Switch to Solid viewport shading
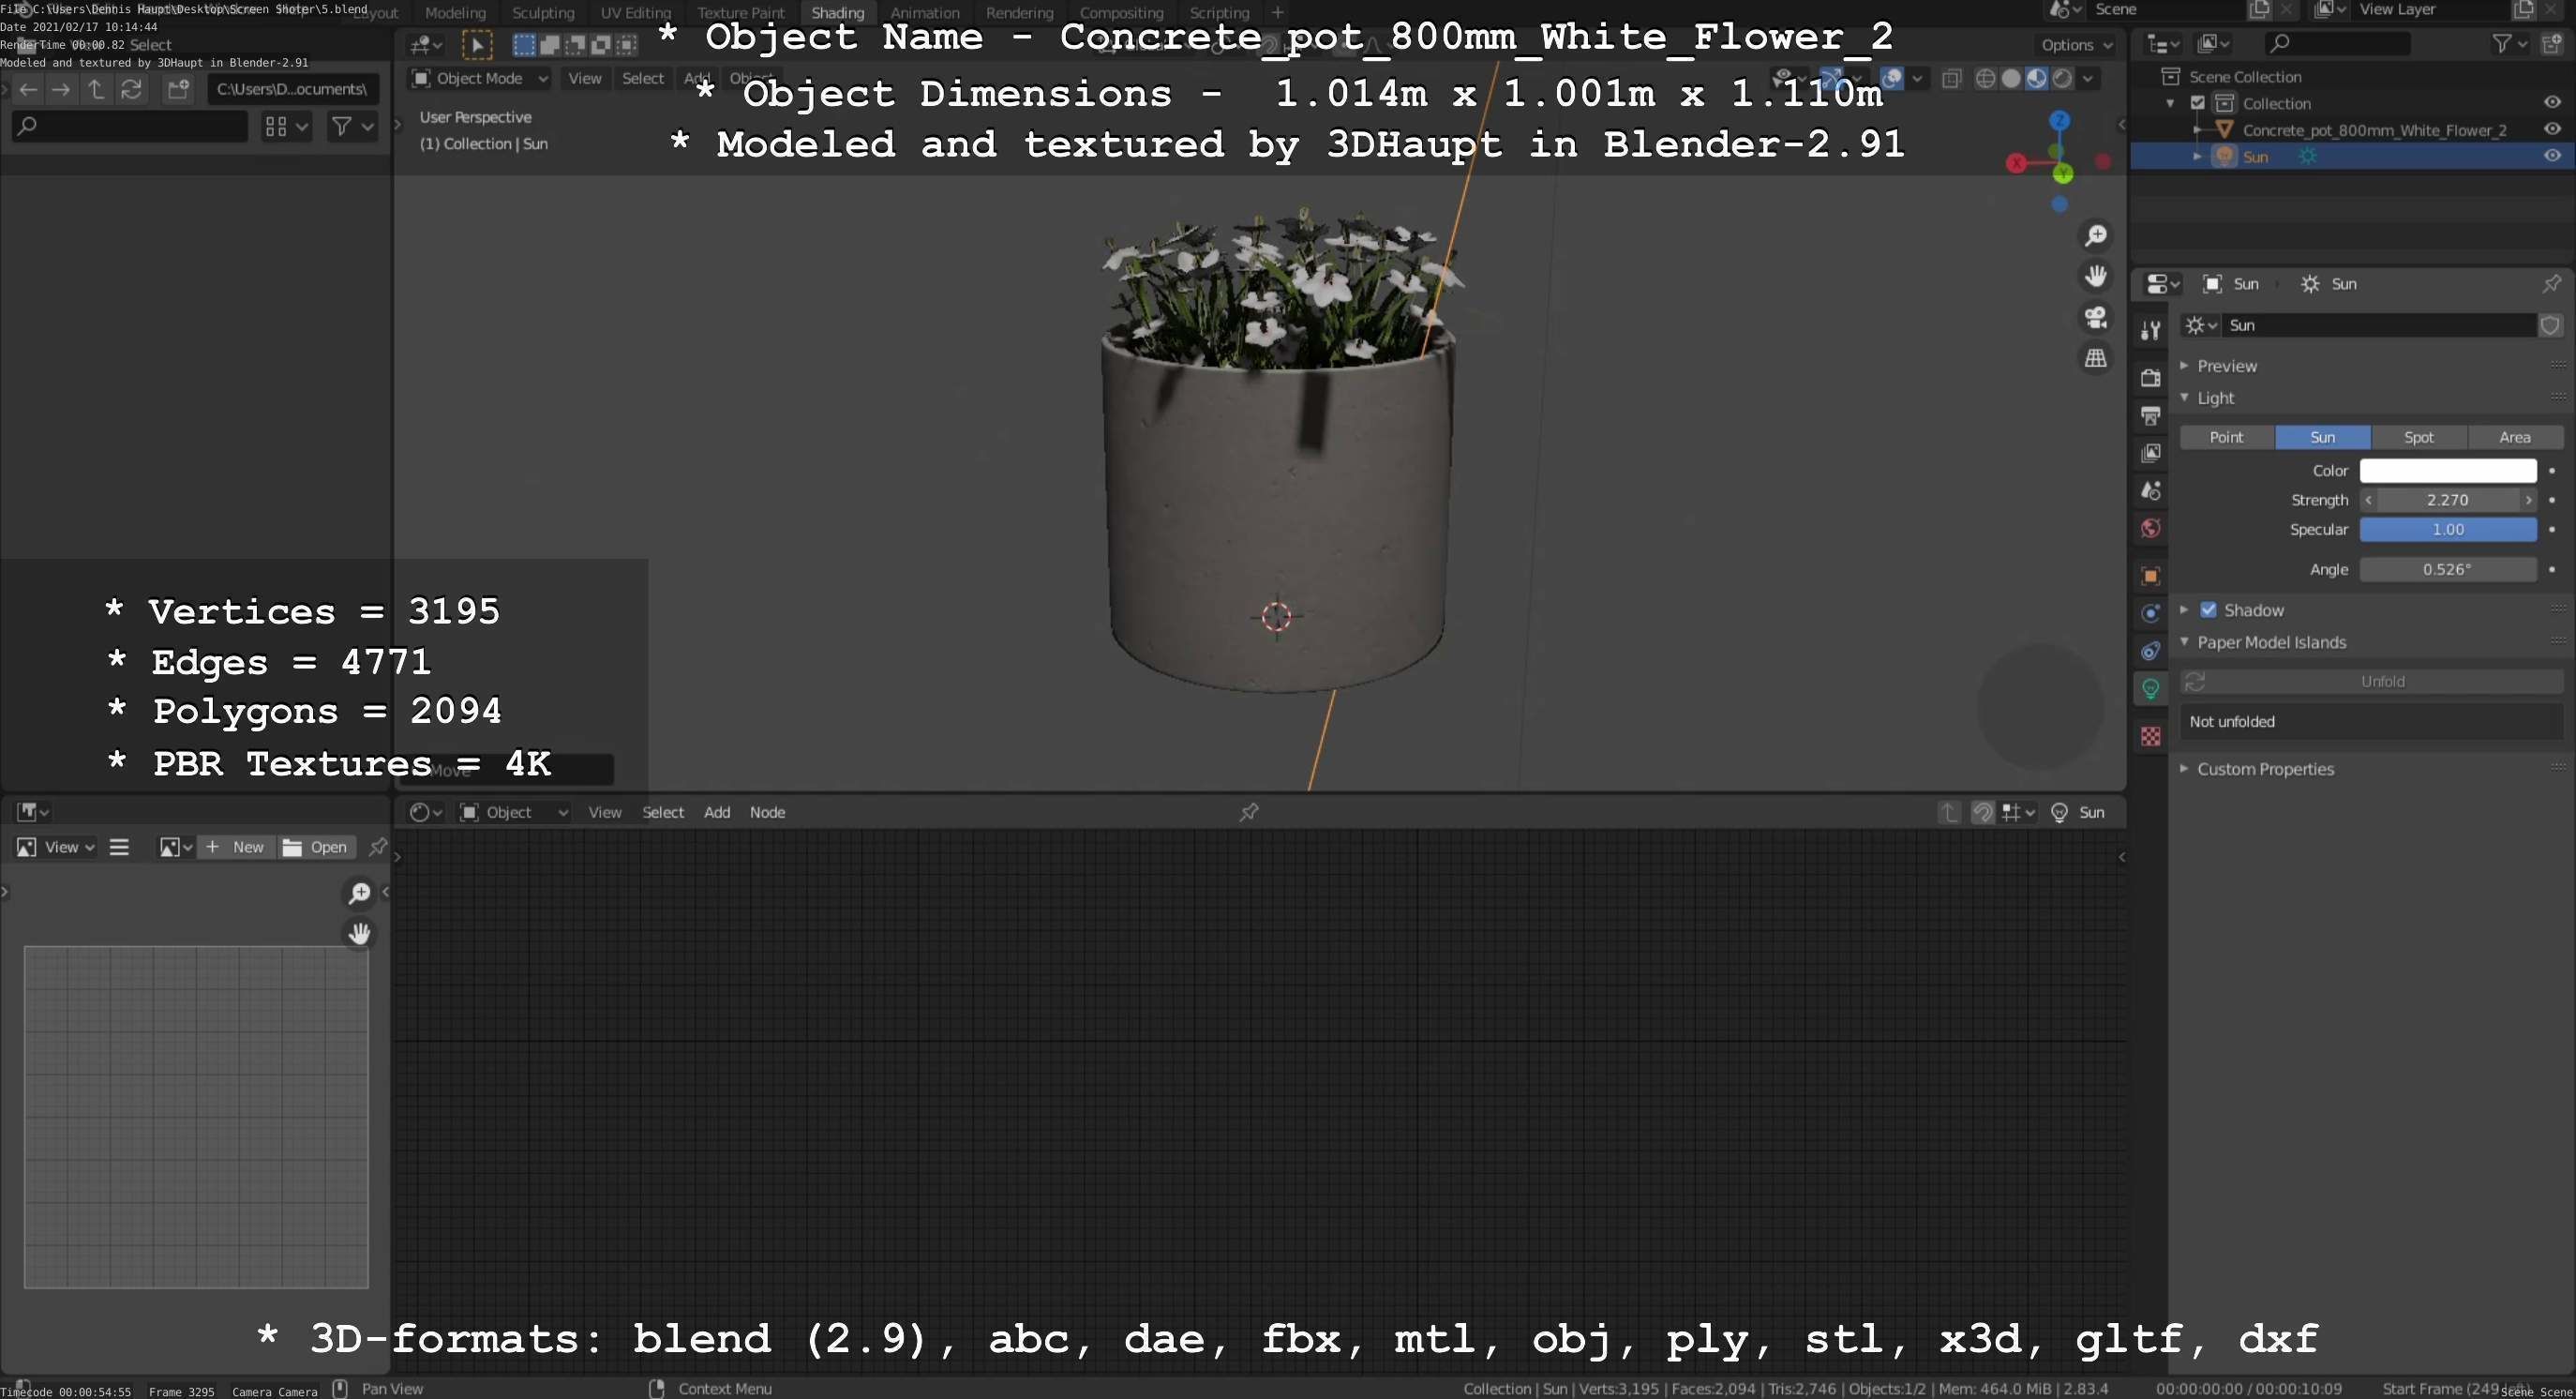Viewport: 2576px width, 1399px height. (2011, 79)
